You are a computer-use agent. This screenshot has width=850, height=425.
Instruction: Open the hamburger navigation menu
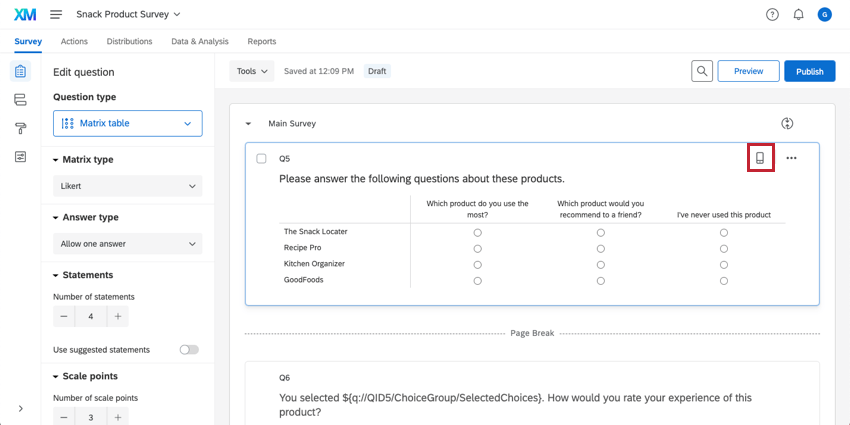click(56, 15)
